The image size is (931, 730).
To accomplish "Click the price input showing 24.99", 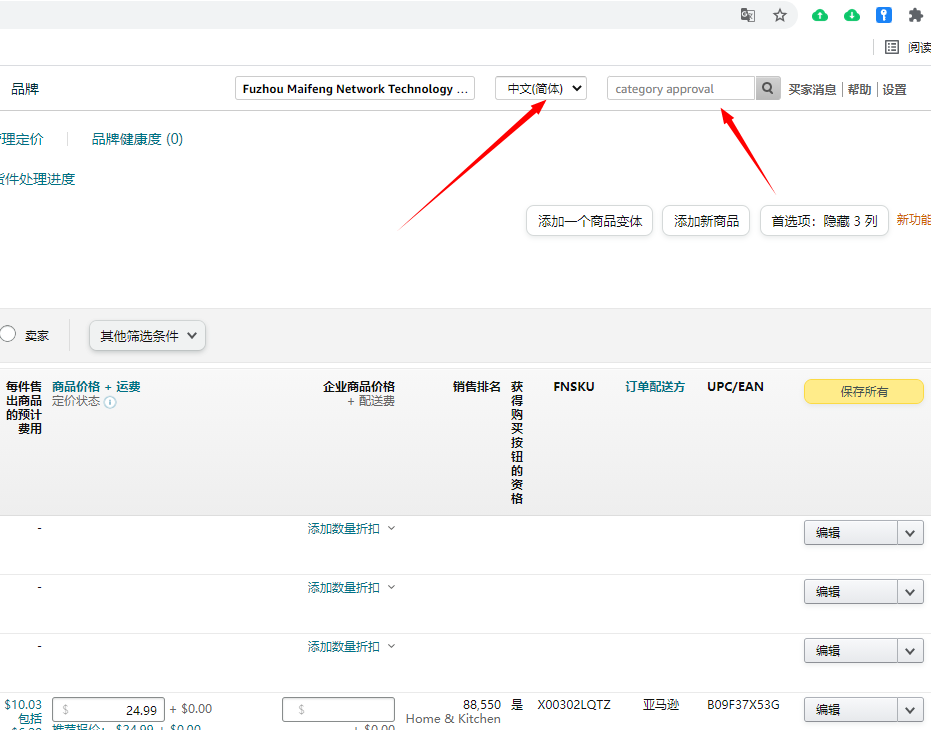I will 108,709.
